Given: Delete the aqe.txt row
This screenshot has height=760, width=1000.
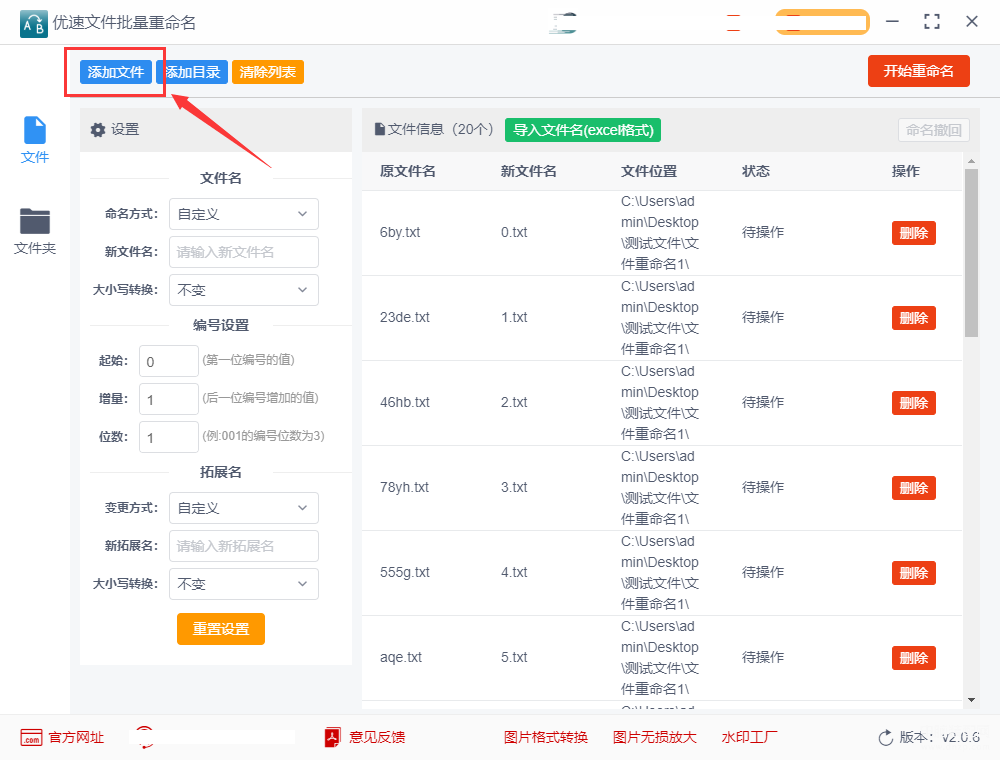Looking at the screenshot, I should tap(913, 658).
